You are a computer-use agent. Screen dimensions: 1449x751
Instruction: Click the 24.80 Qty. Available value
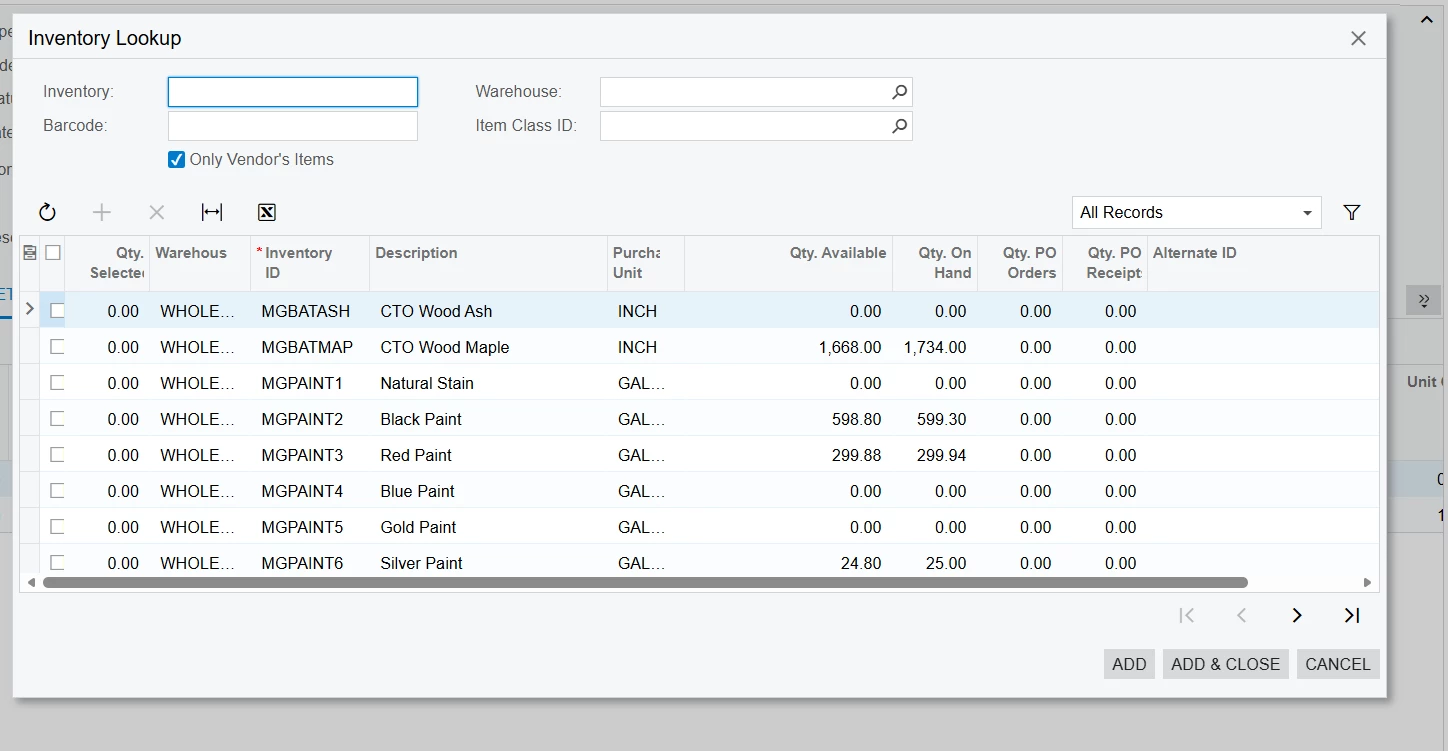pyautogui.click(x=861, y=563)
